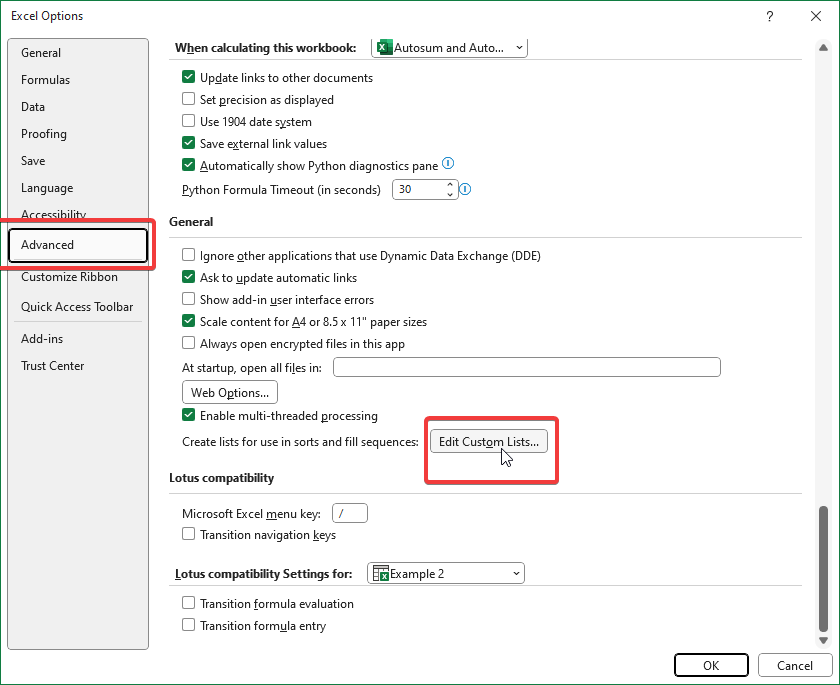Enable Use 1904 date system
This screenshot has height=685, width=840.
pos(188,122)
